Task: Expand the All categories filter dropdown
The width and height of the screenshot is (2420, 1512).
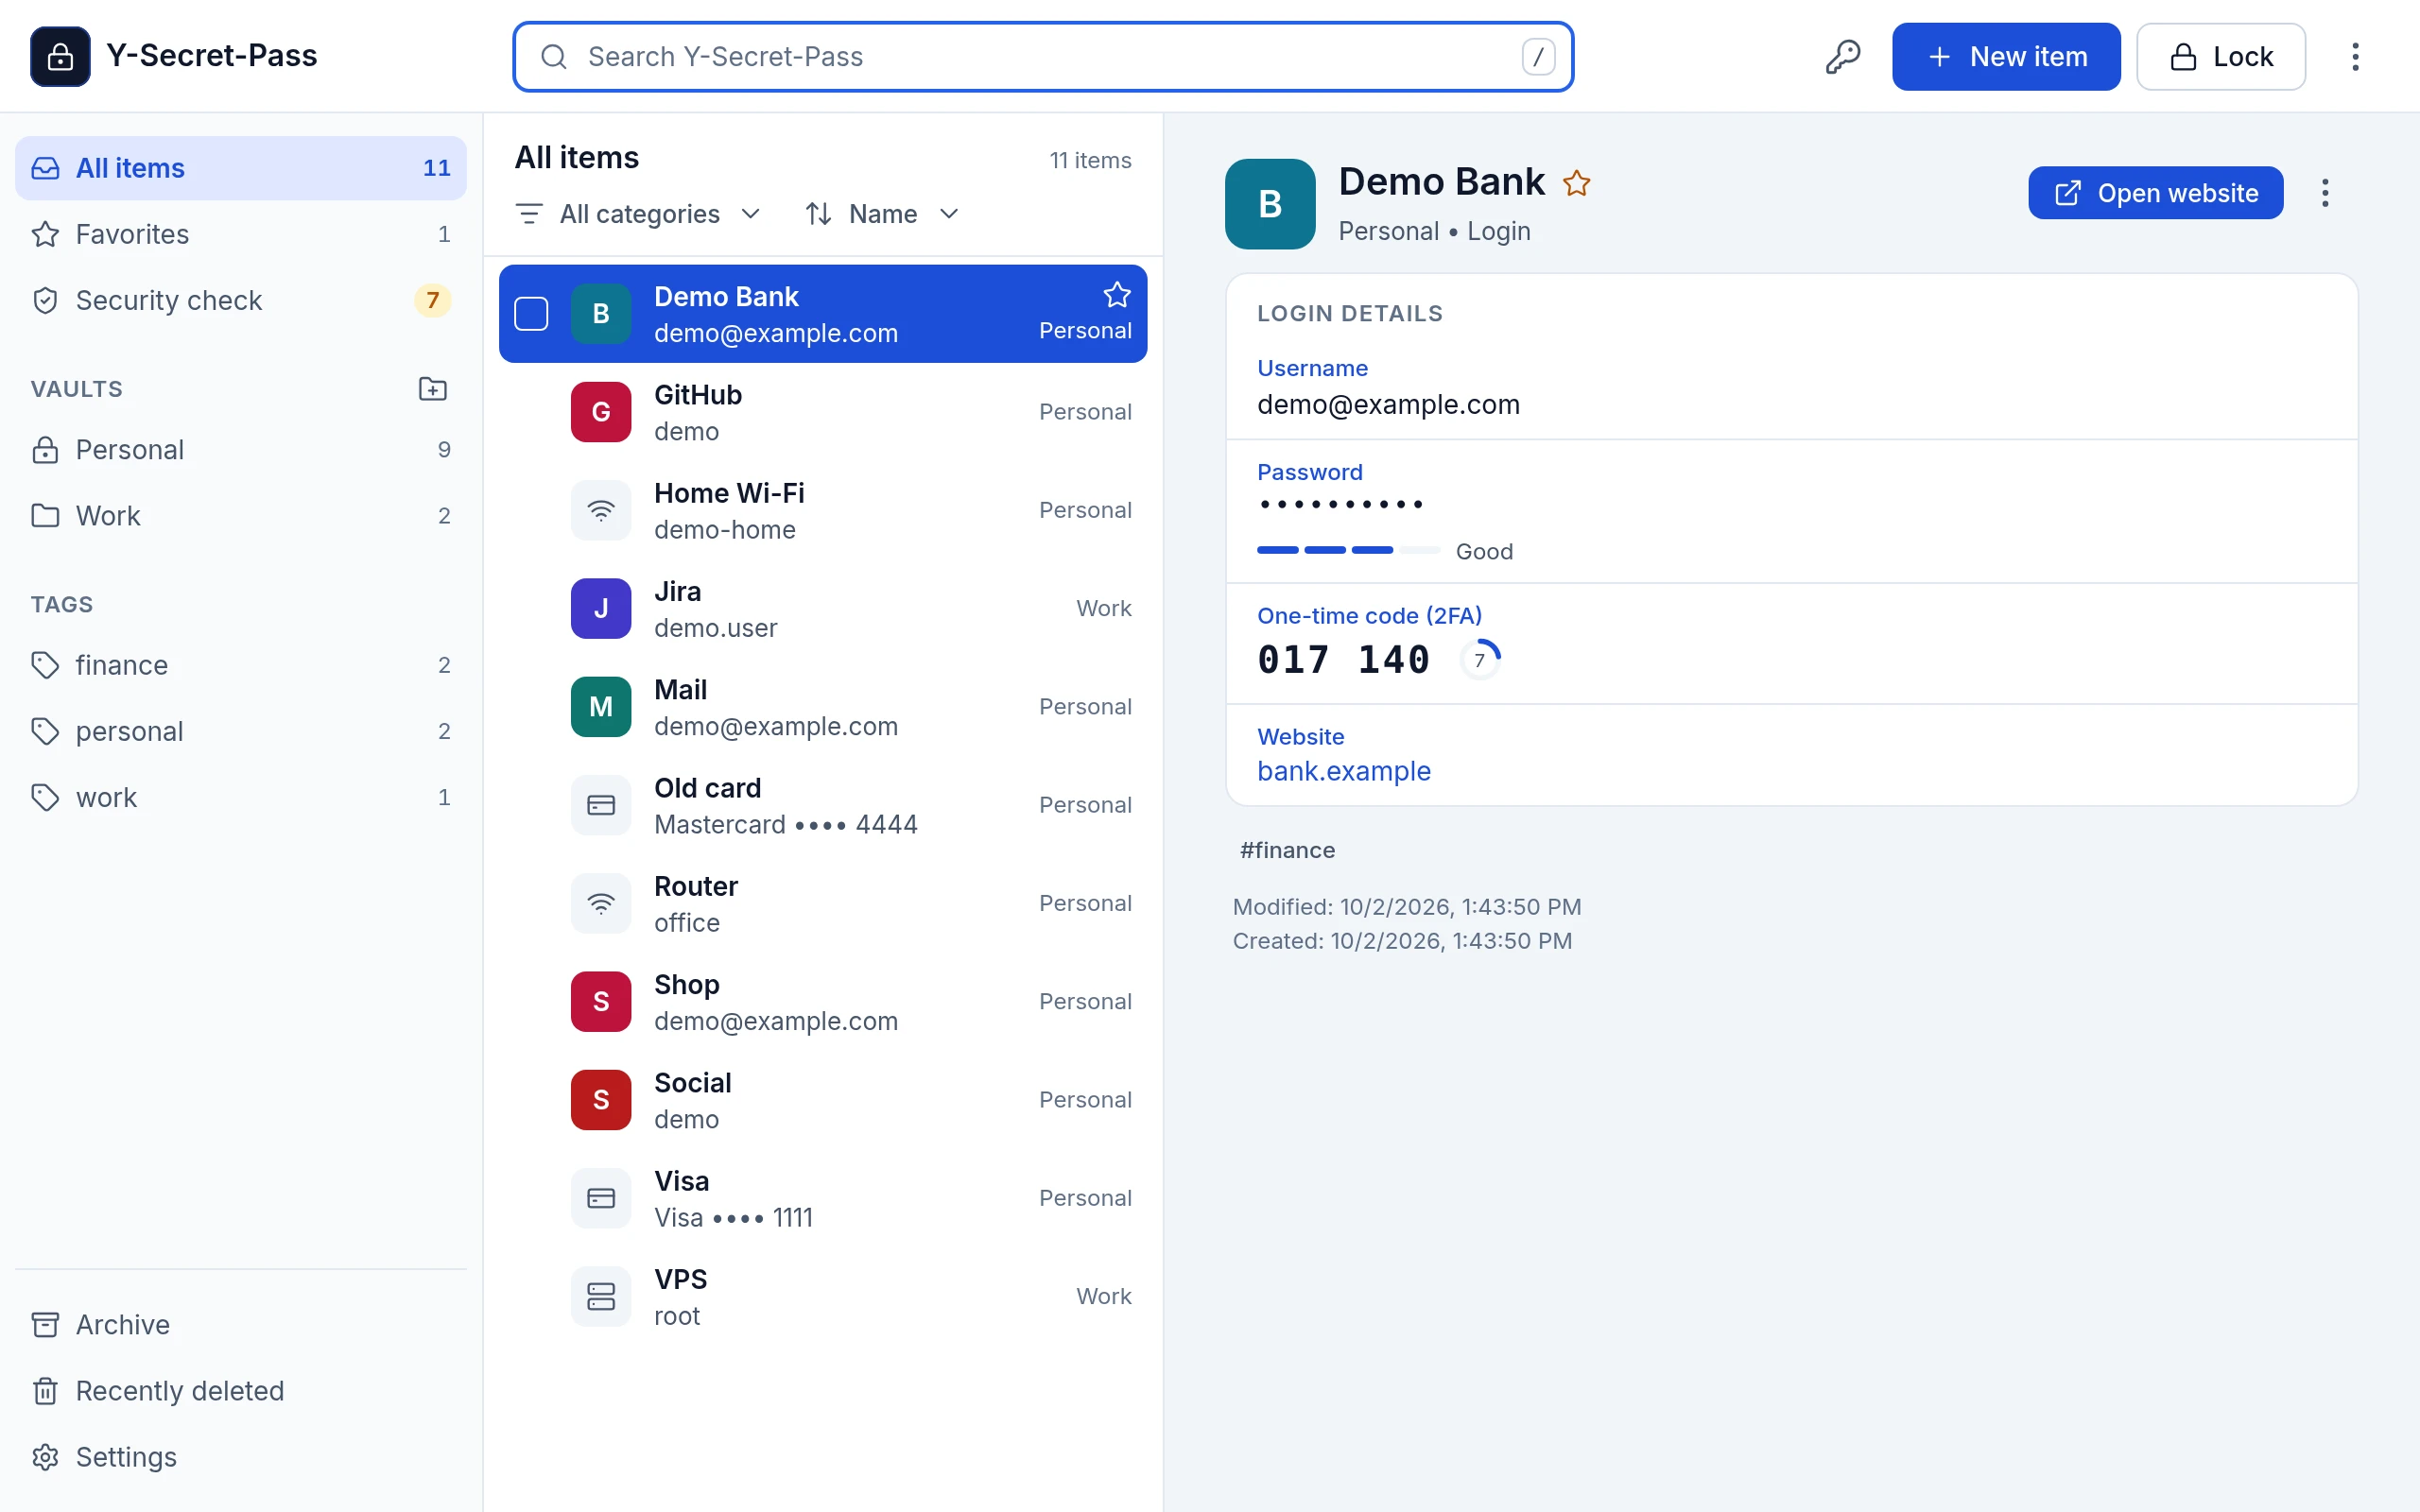Action: point(639,214)
